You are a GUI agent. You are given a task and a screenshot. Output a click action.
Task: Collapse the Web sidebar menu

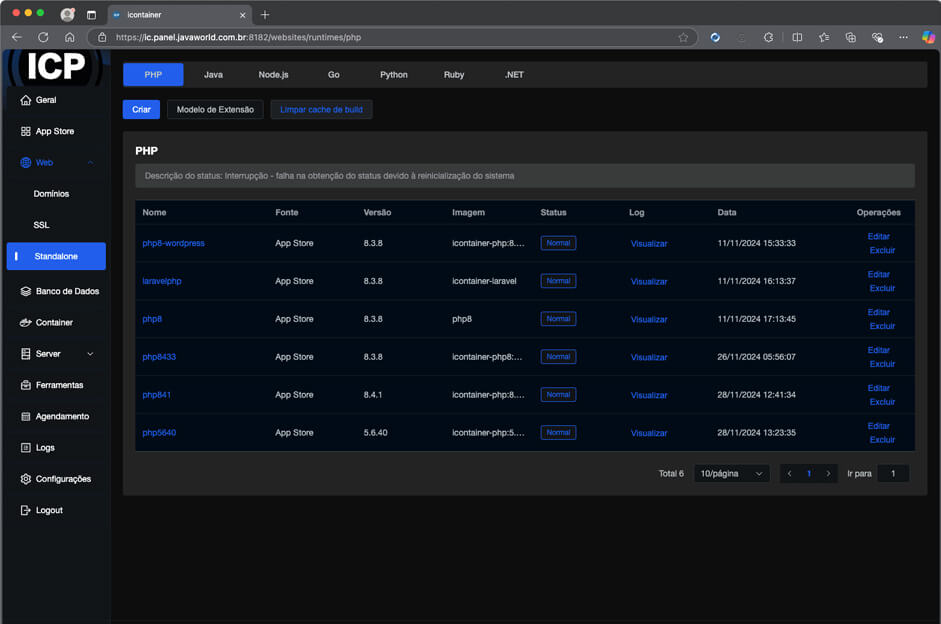(x=90, y=162)
